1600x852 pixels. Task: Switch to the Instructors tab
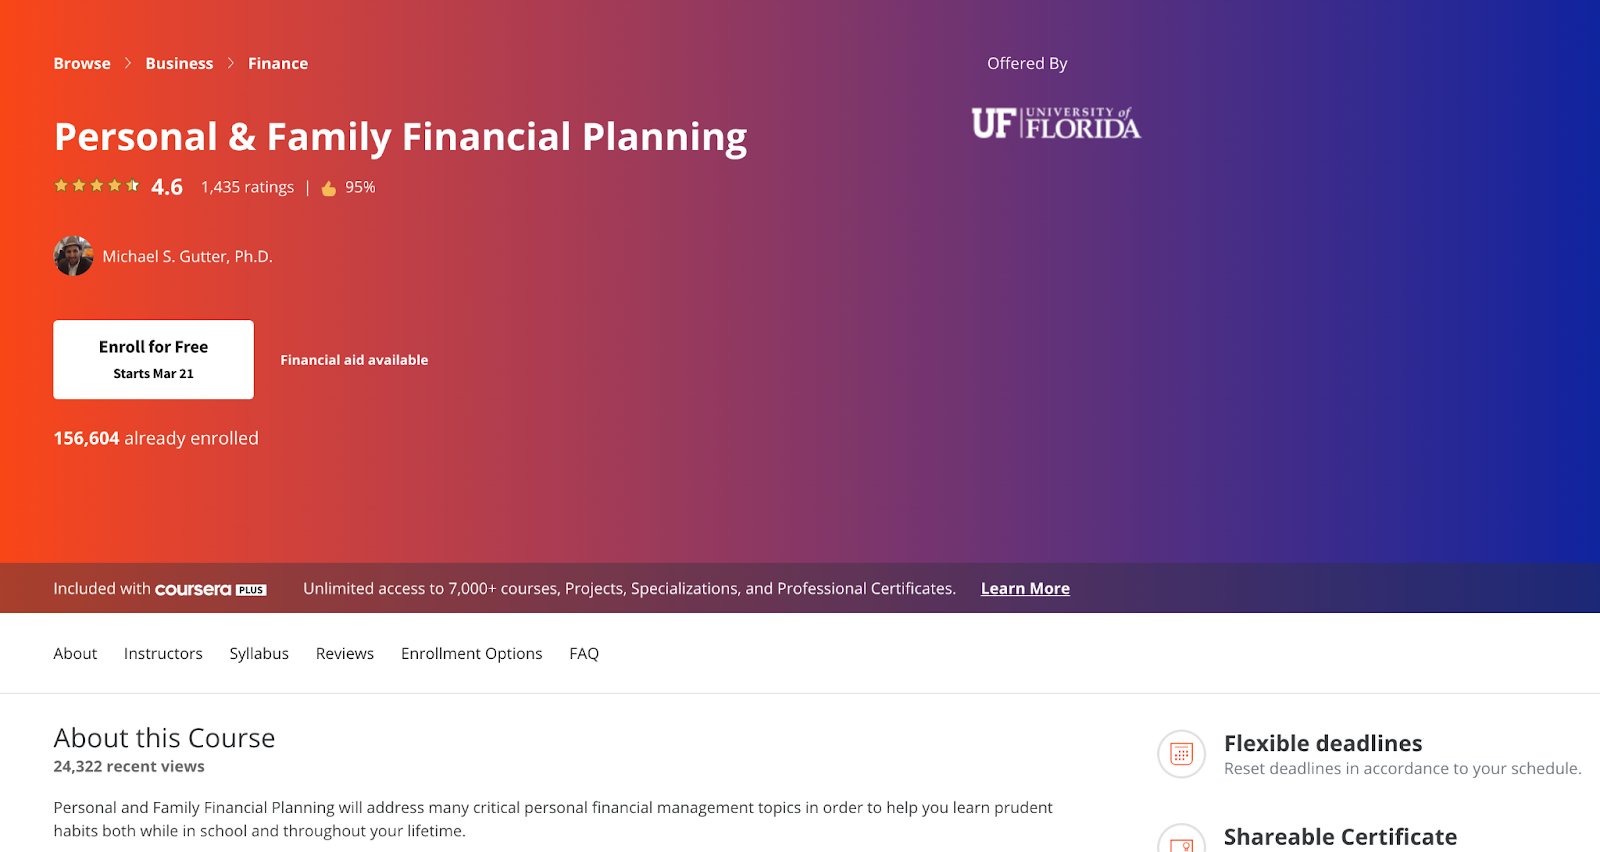(x=163, y=653)
